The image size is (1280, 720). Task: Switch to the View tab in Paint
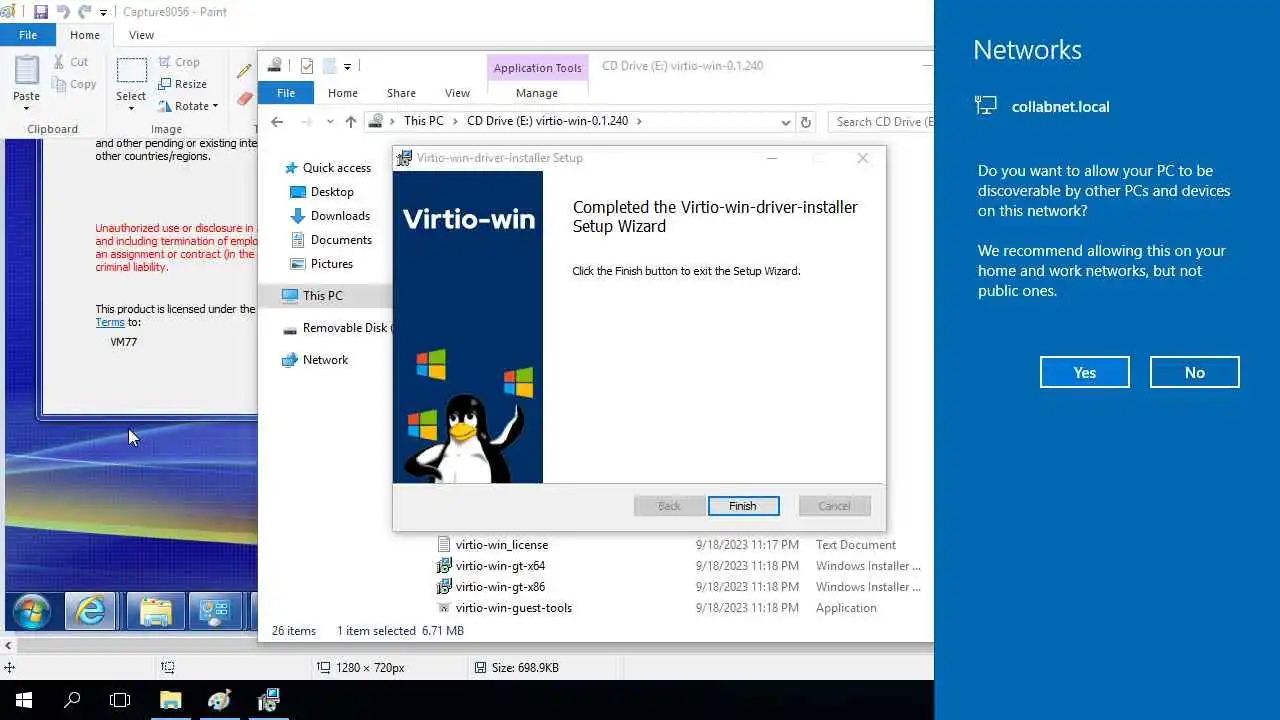141,35
